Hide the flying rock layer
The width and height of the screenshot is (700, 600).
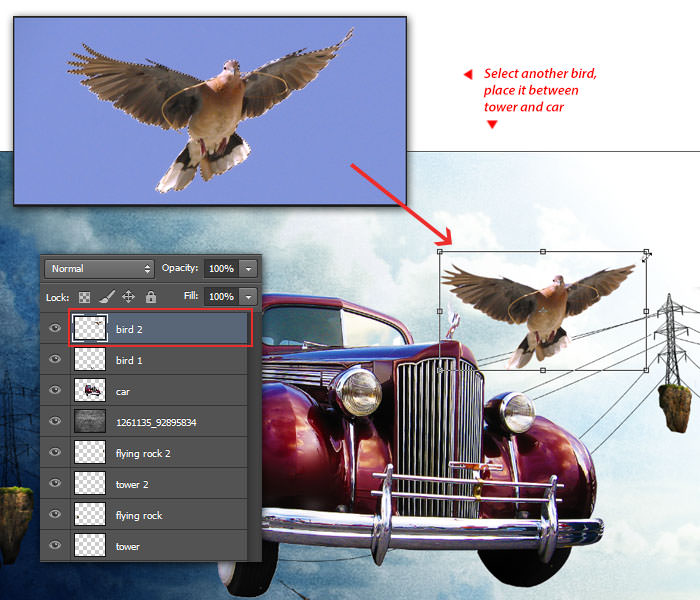click(x=55, y=514)
